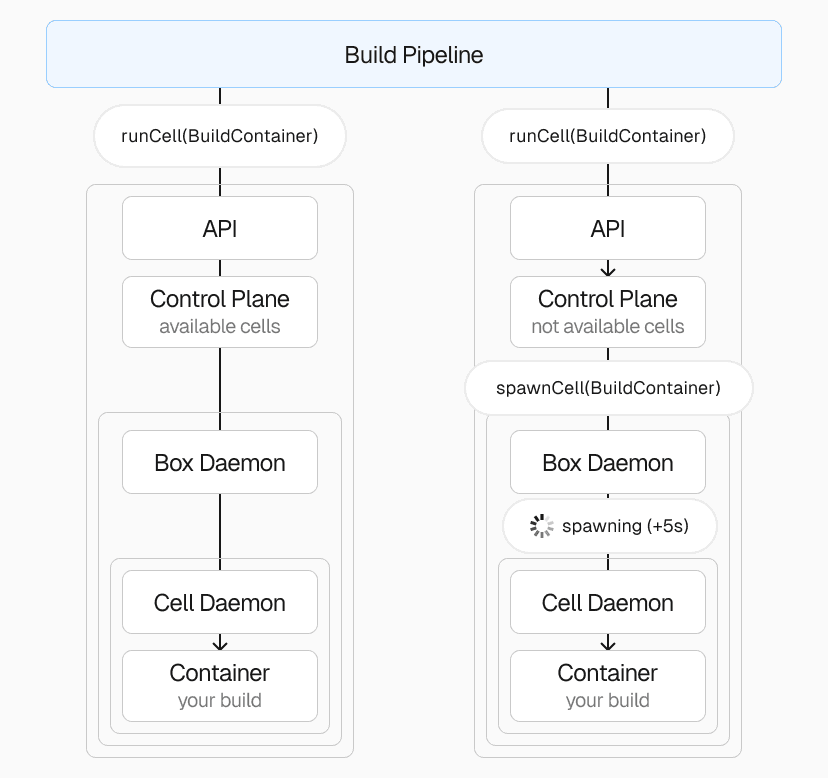Screen dimensions: 828x778
Task: Click the line connecting left Control Plane to Box Daemon
Action: [220, 380]
